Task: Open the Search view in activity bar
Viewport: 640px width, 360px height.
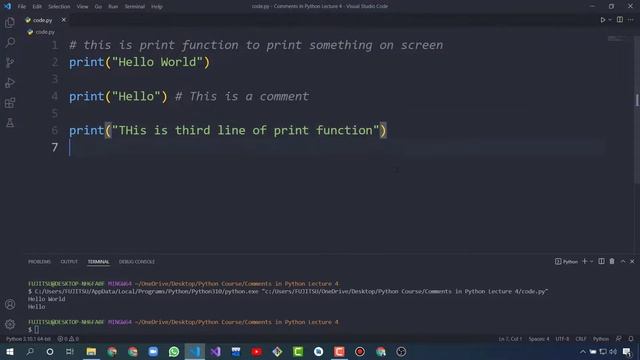Action: pyautogui.click(x=10, y=42)
